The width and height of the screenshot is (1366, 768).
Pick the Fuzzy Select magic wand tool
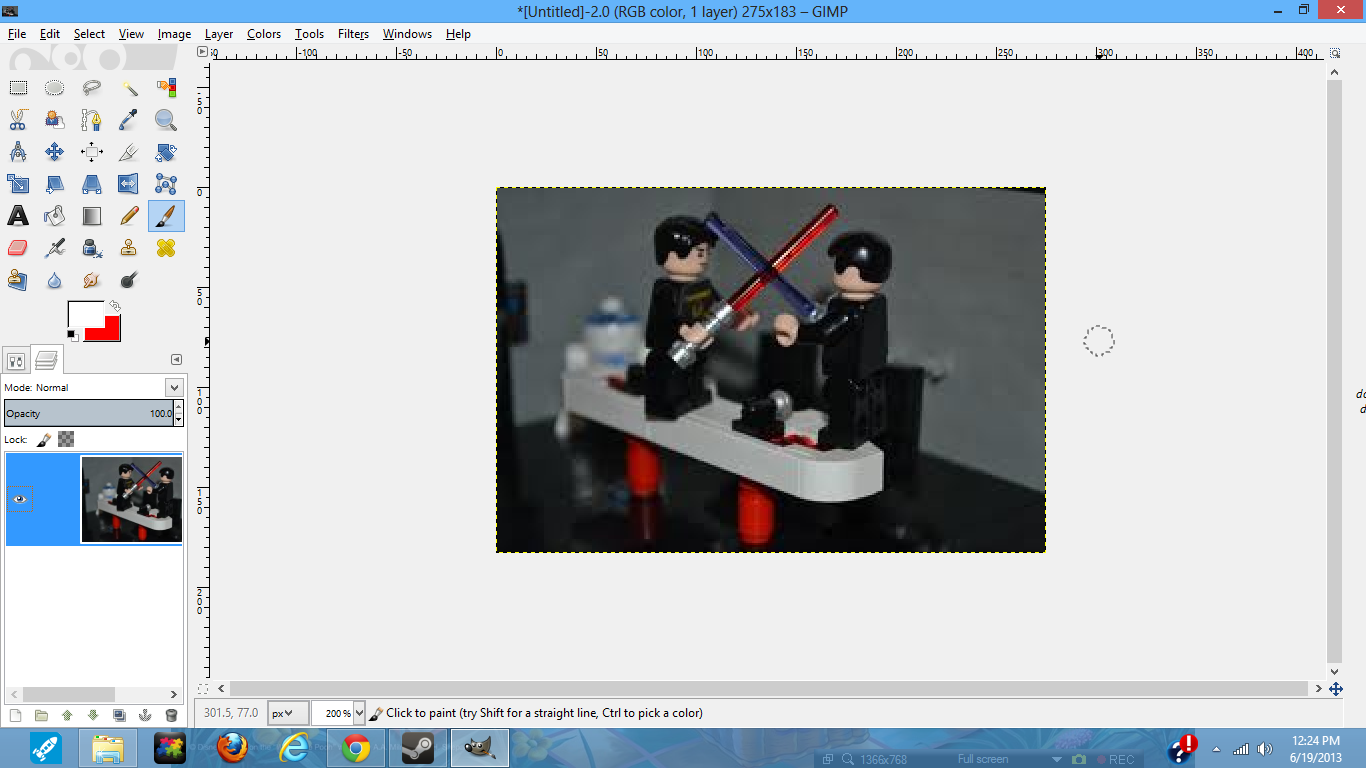(129, 88)
